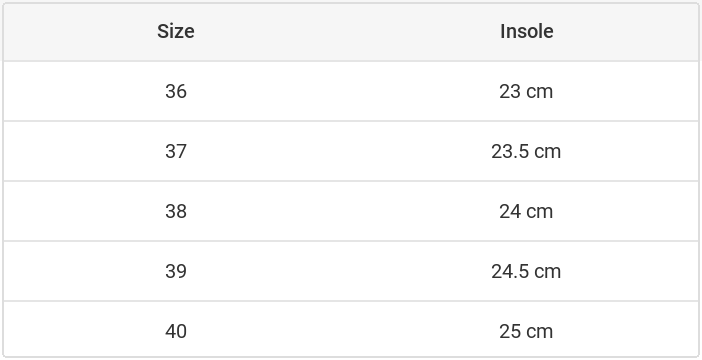Click the number 36 in the table

[x=176, y=91]
